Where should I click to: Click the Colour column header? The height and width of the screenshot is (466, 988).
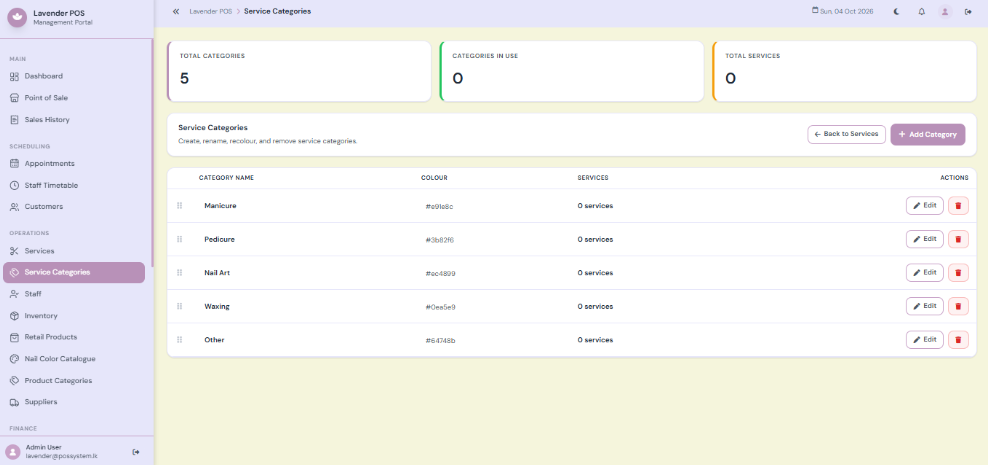click(434, 178)
